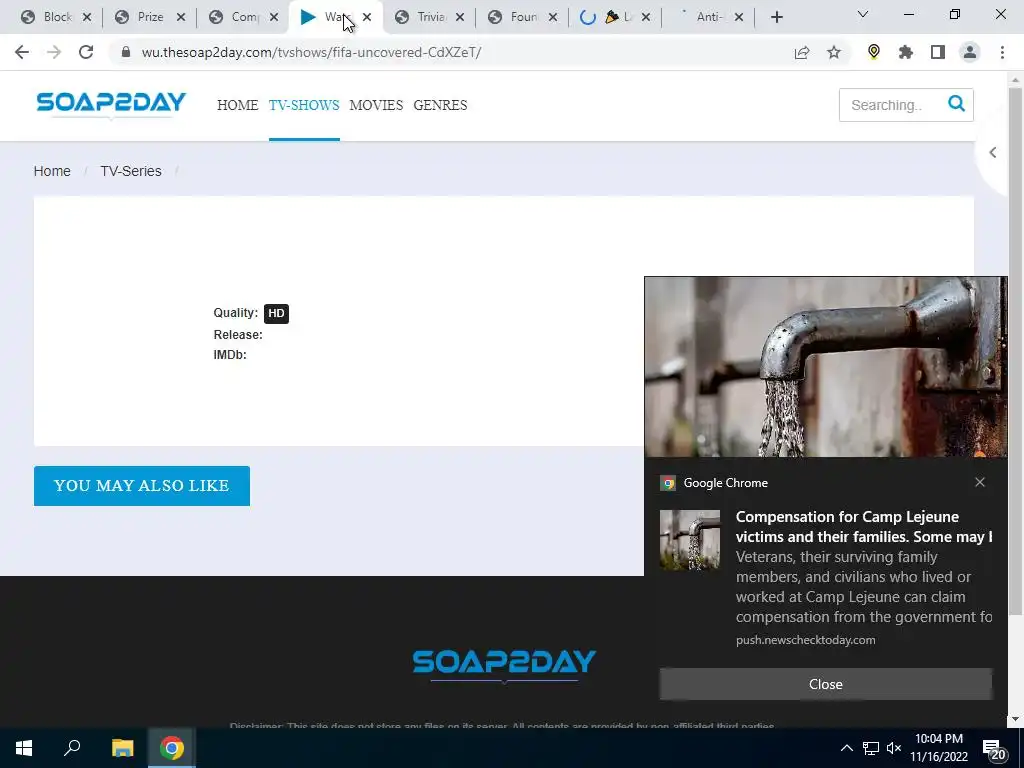Open a new tab with plus icon

point(776,18)
